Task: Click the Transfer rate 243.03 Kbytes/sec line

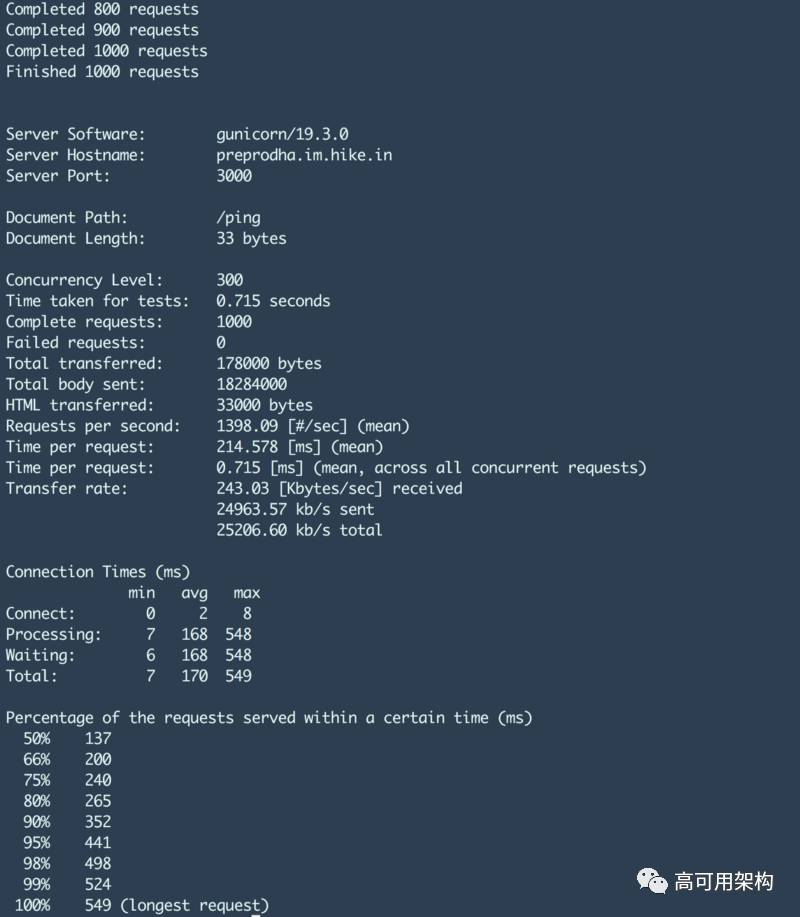Action: click(339, 488)
